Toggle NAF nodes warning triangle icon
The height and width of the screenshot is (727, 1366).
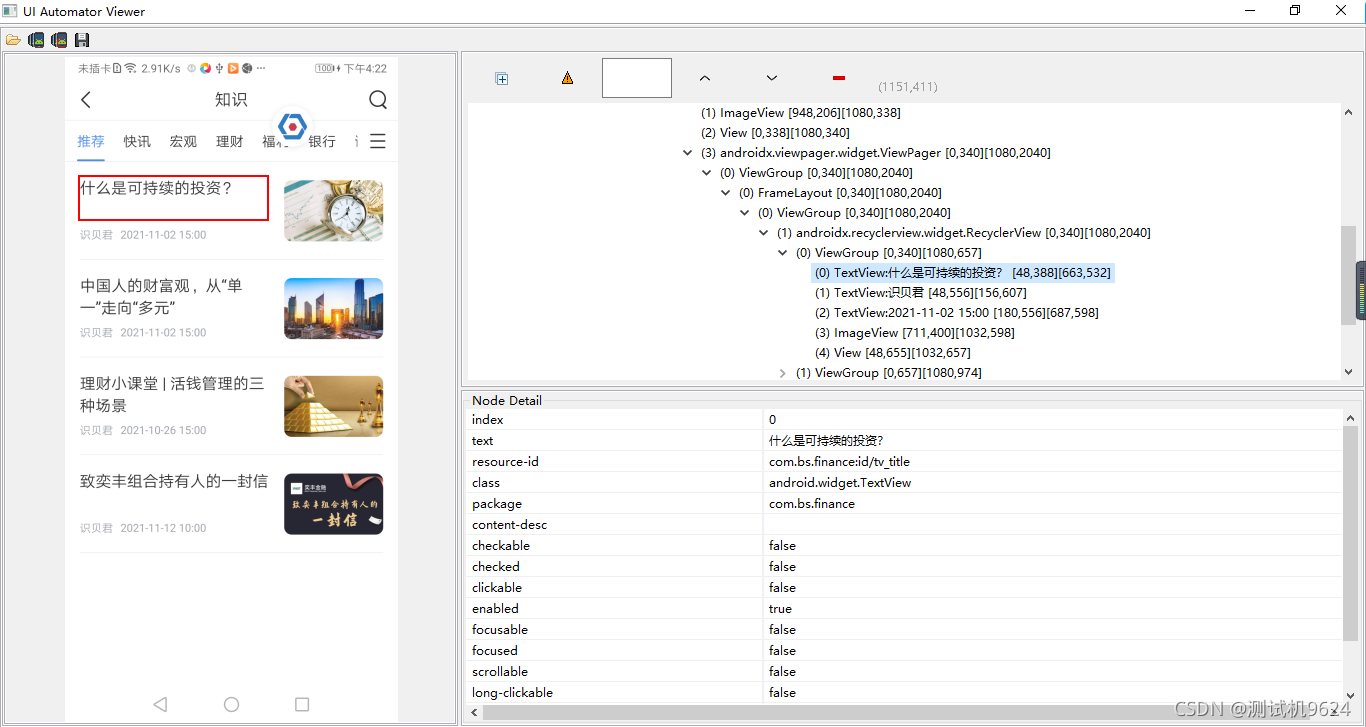pos(567,78)
